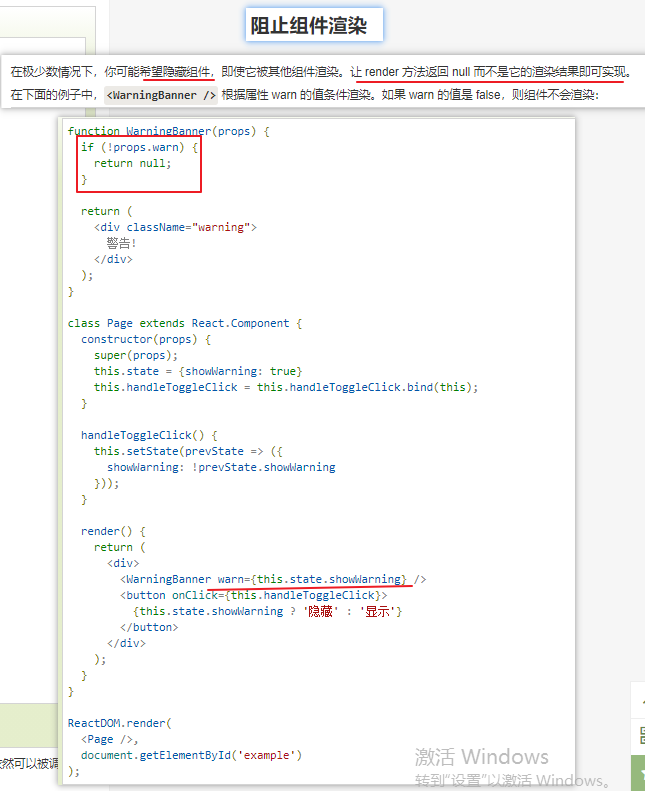Click the closing </button> tag
Image resolution: width=645 pixels, height=791 pixels.
point(149,628)
